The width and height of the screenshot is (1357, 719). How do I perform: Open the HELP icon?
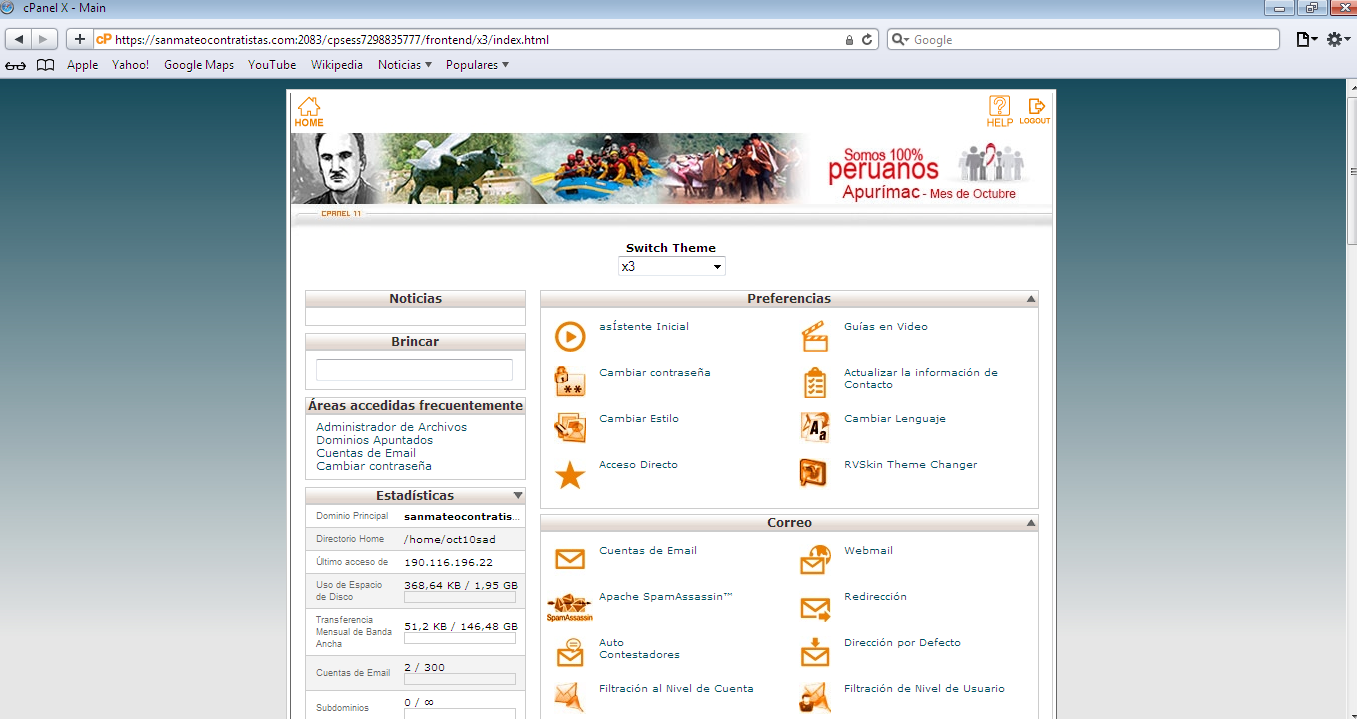pyautogui.click(x=998, y=107)
